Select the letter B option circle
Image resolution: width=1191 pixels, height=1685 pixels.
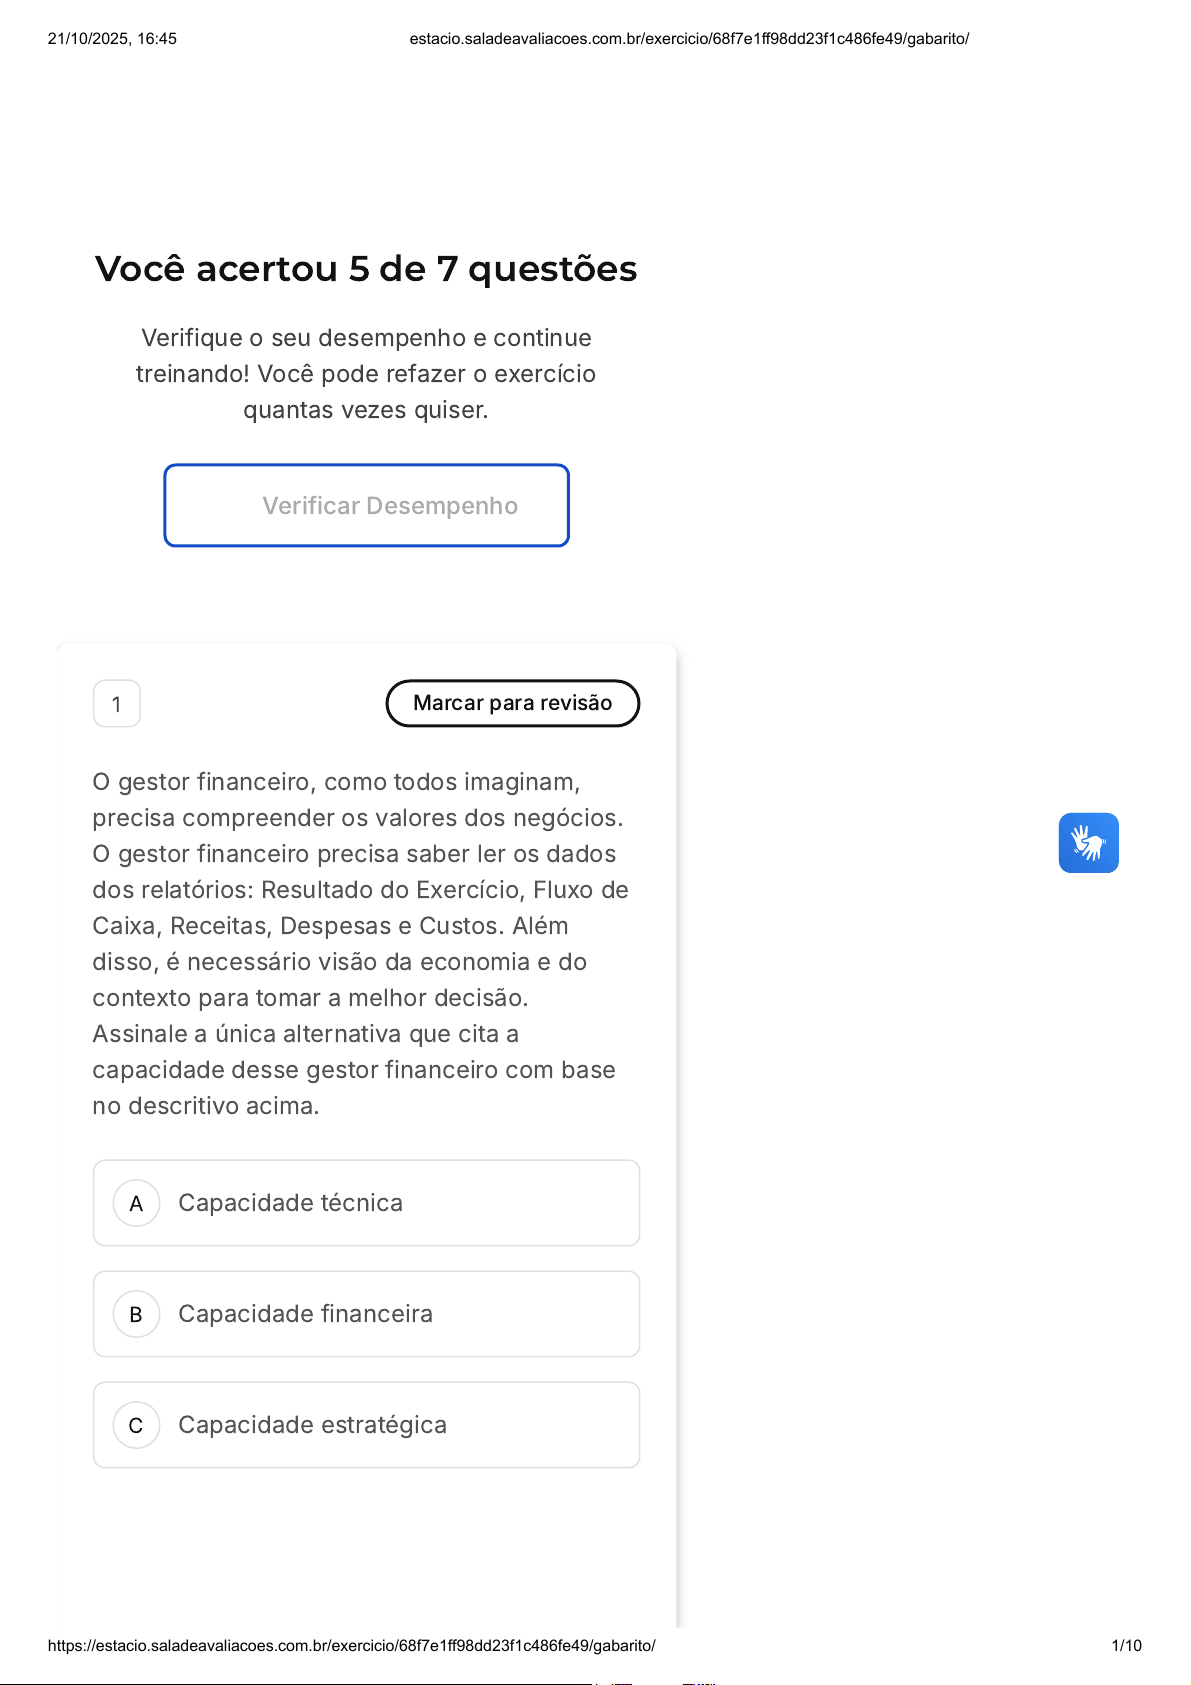(136, 1314)
